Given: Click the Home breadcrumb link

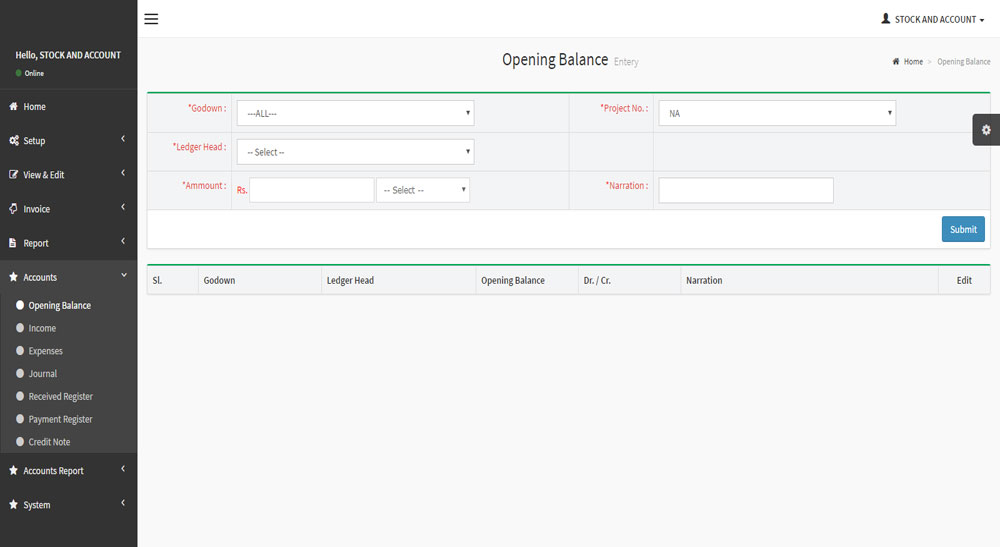Looking at the screenshot, I should pyautogui.click(x=913, y=62).
